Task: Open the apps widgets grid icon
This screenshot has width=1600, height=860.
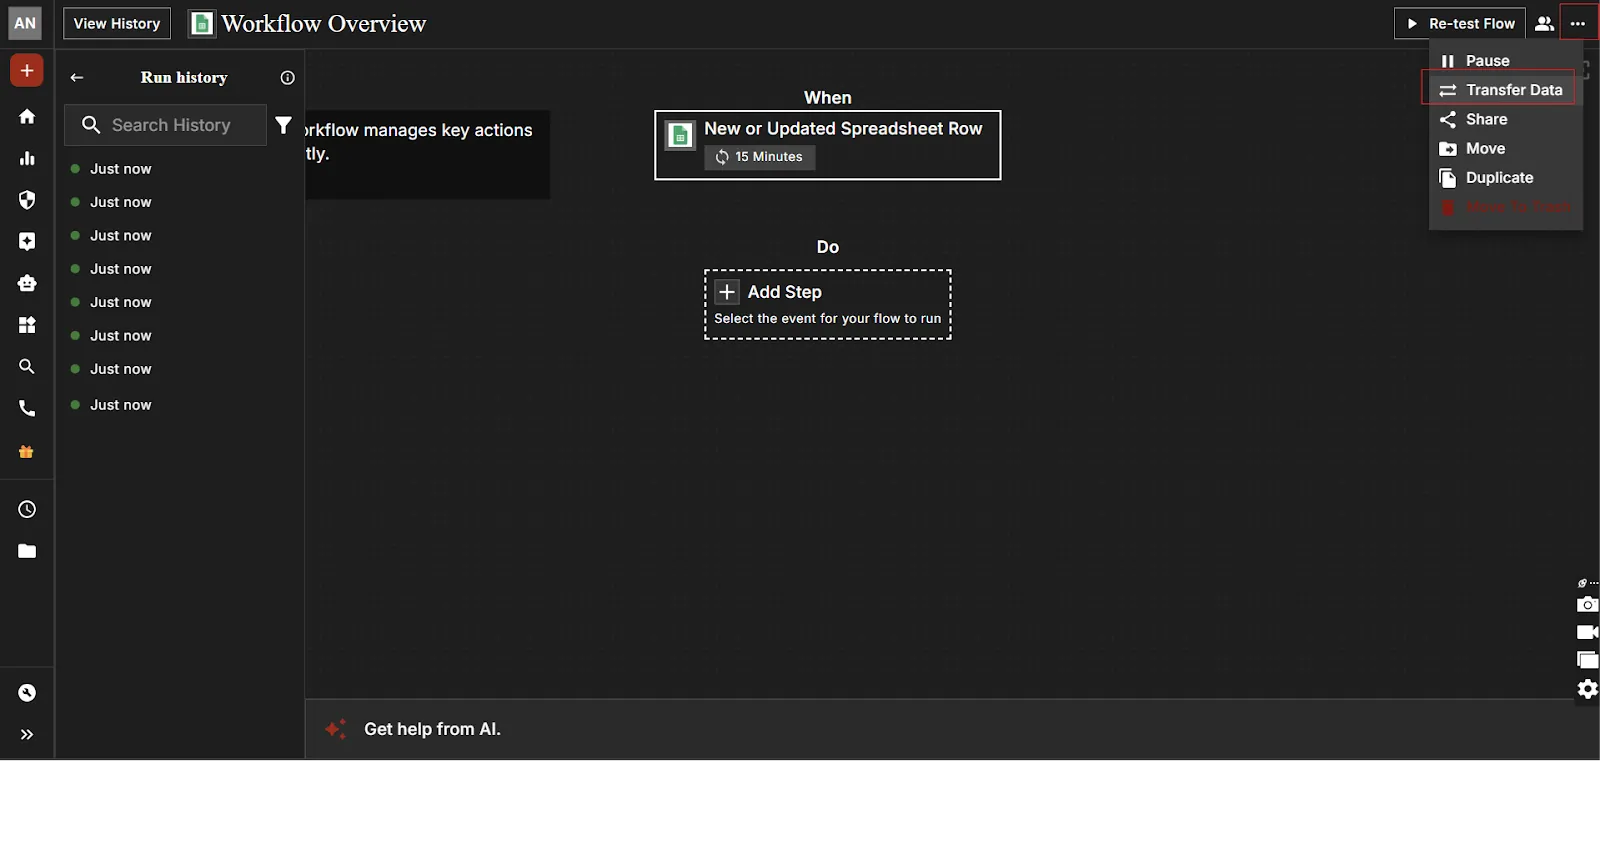Action: coord(27,325)
